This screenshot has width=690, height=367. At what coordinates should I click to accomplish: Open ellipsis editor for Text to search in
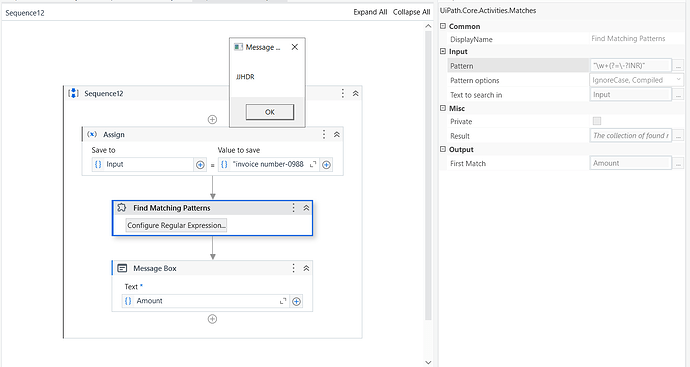click(678, 94)
